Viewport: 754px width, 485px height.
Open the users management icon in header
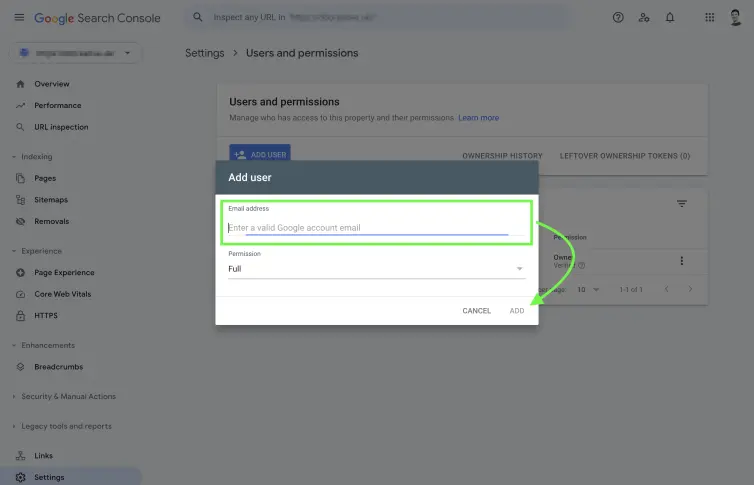(644, 18)
